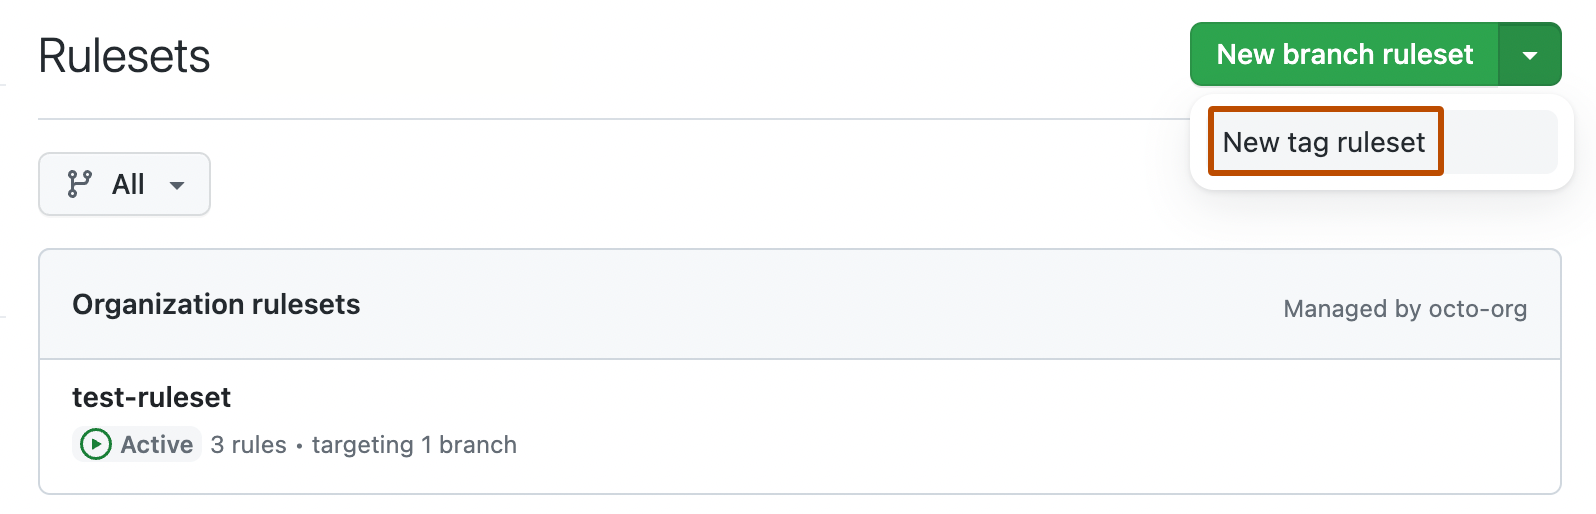Click the git branch icon in filter
This screenshot has width=1596, height=514.
click(79, 184)
